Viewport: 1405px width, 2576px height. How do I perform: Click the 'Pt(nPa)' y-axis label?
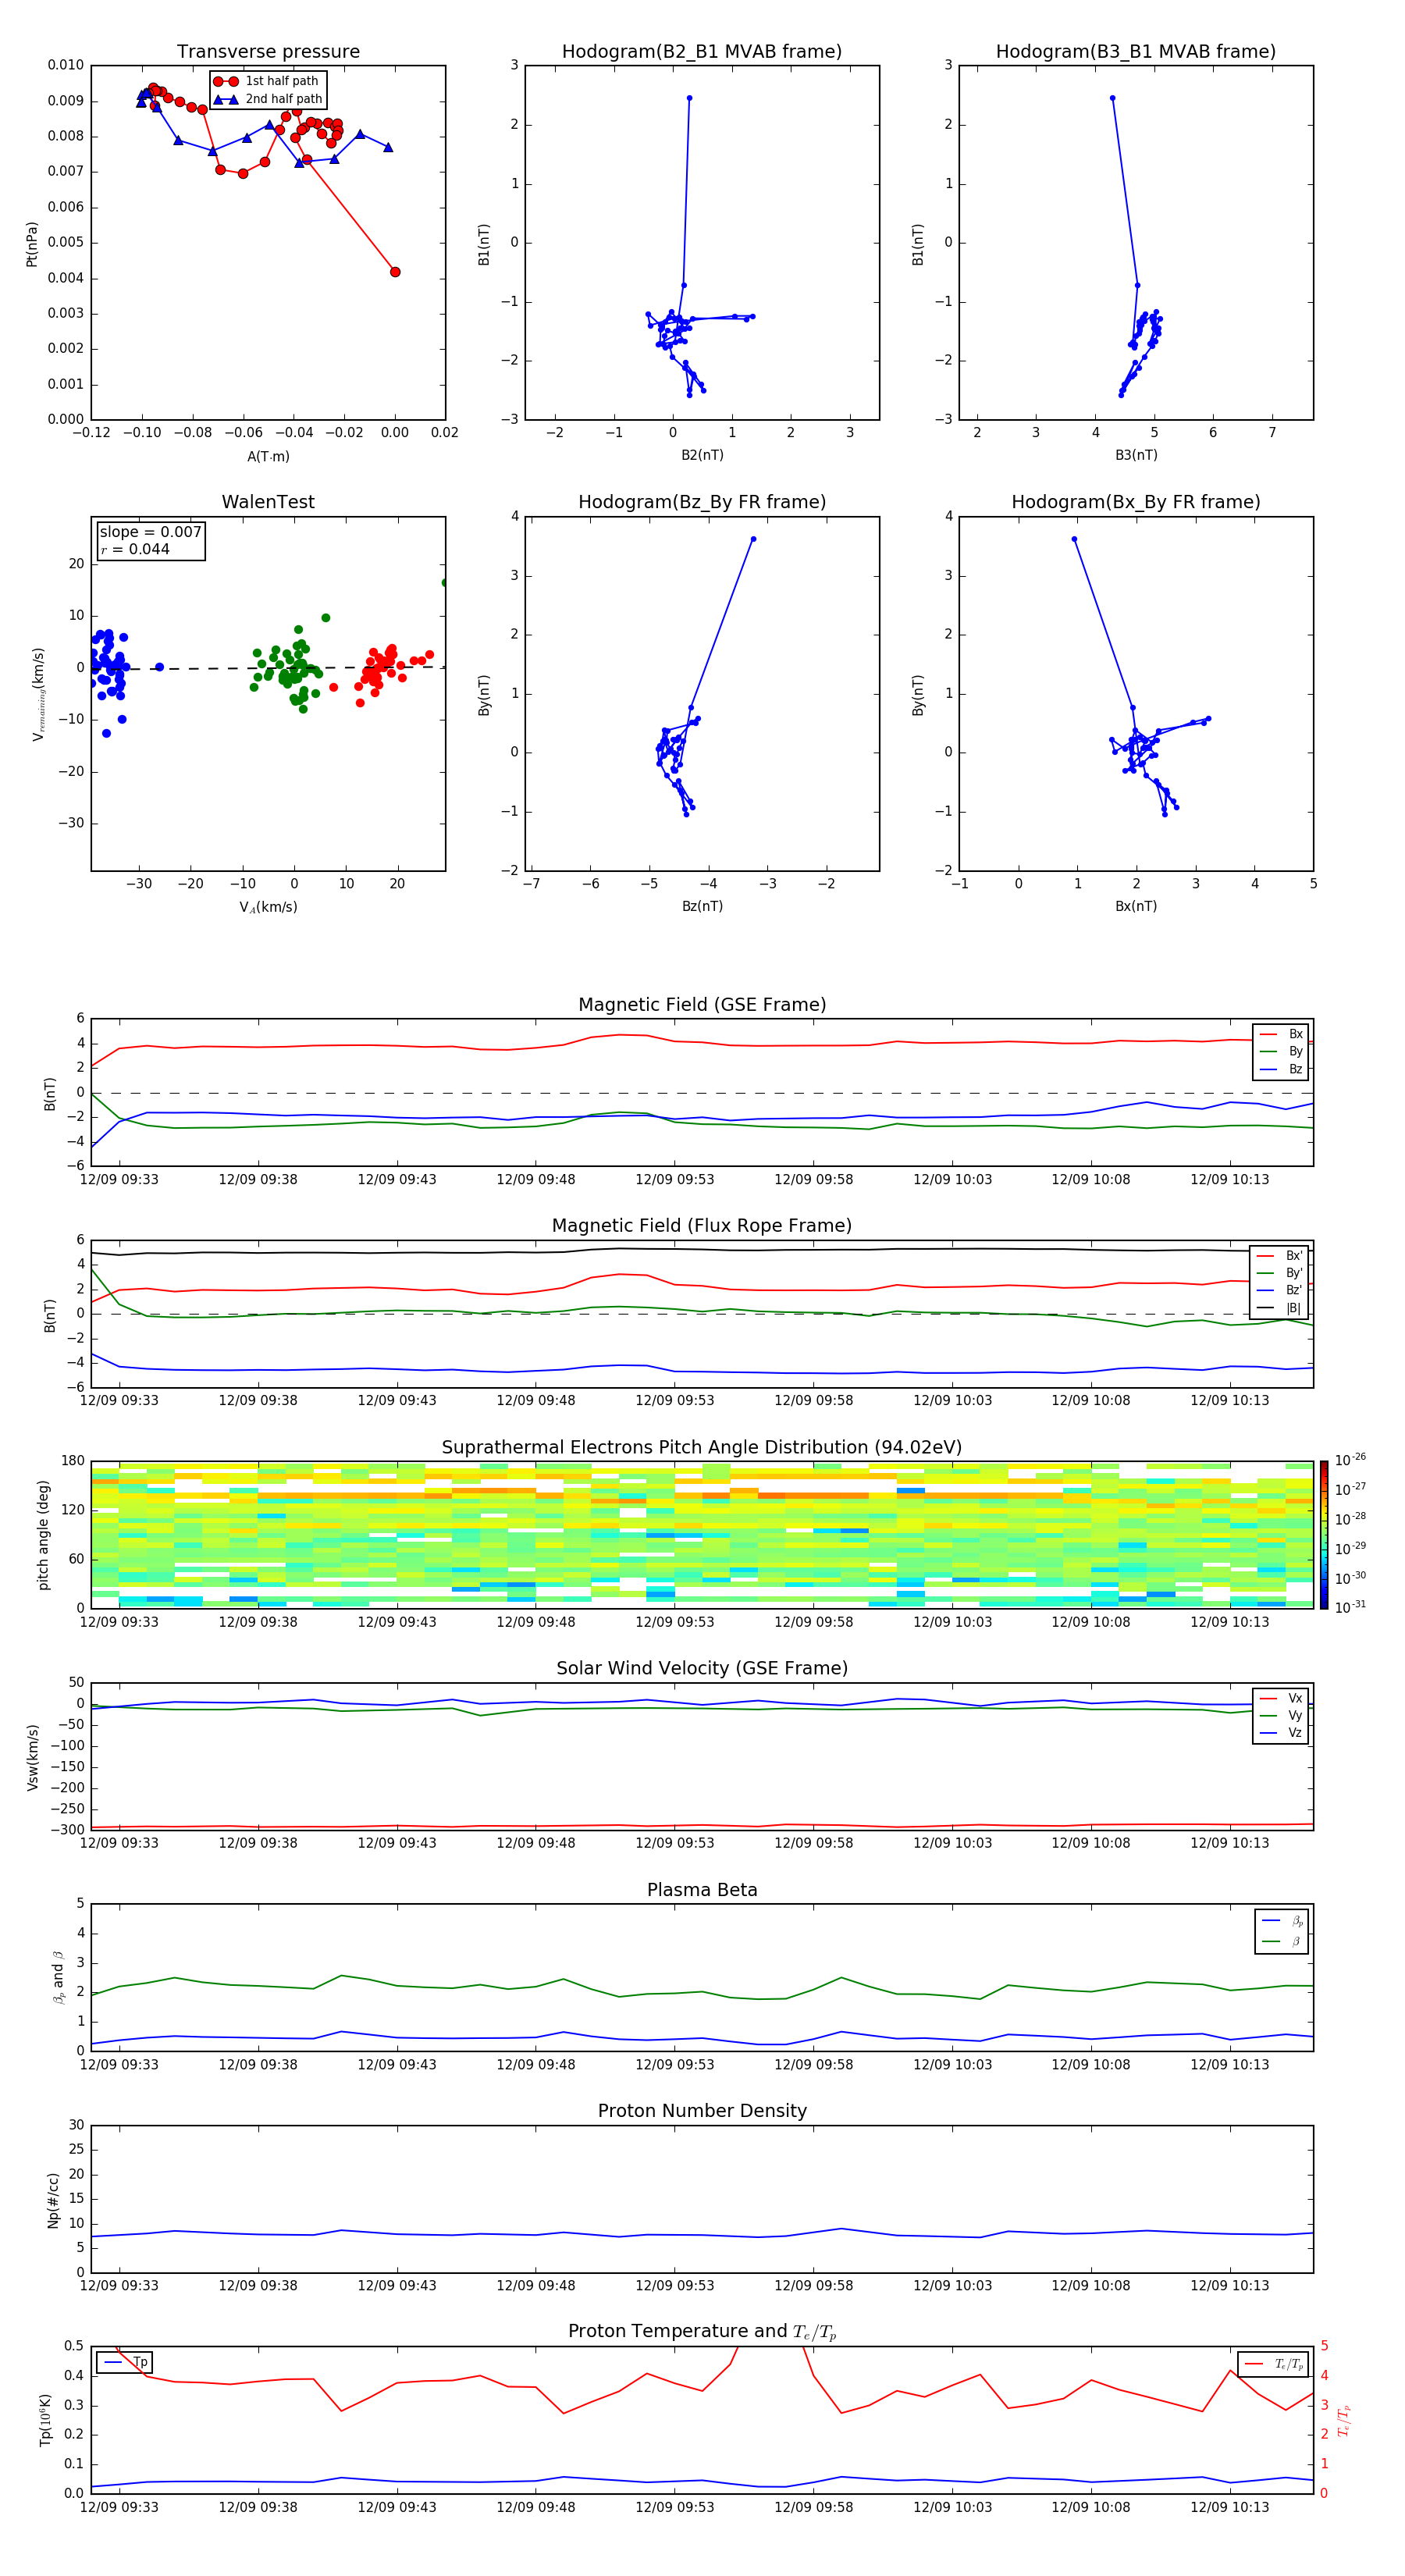(32, 244)
